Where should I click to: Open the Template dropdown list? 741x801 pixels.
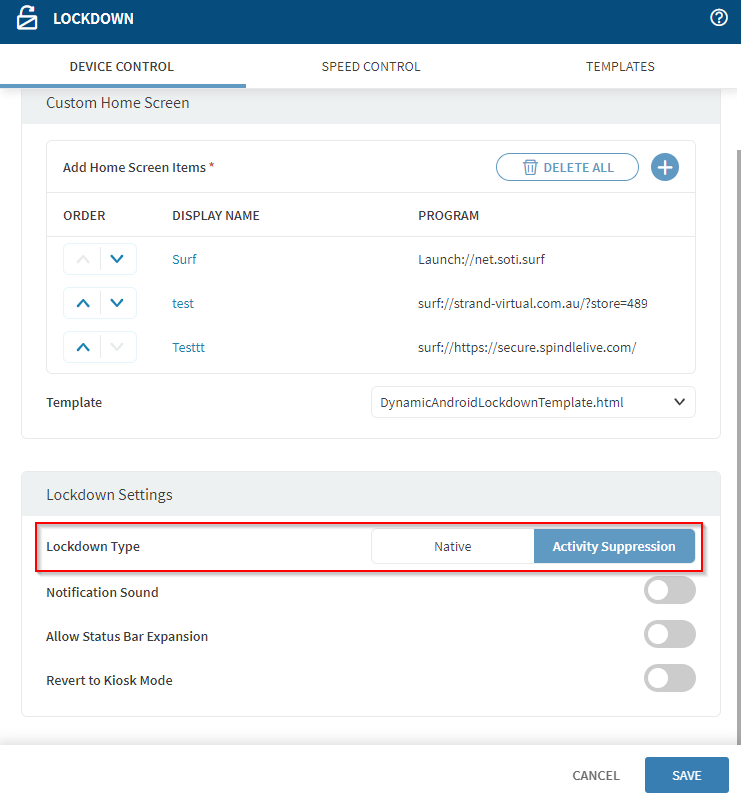tap(532, 402)
